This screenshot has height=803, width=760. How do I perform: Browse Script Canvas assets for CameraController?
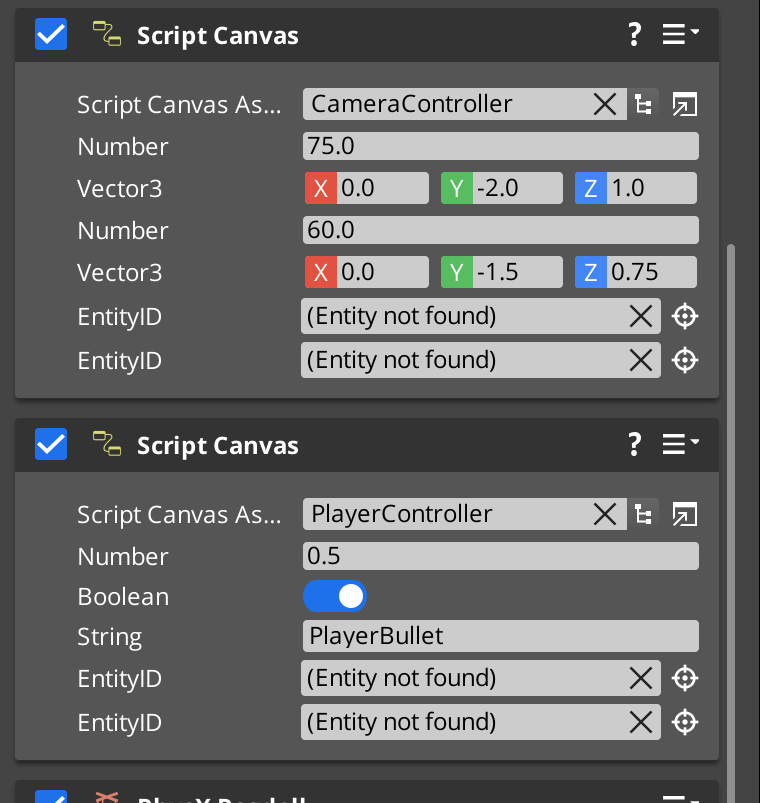[644, 104]
